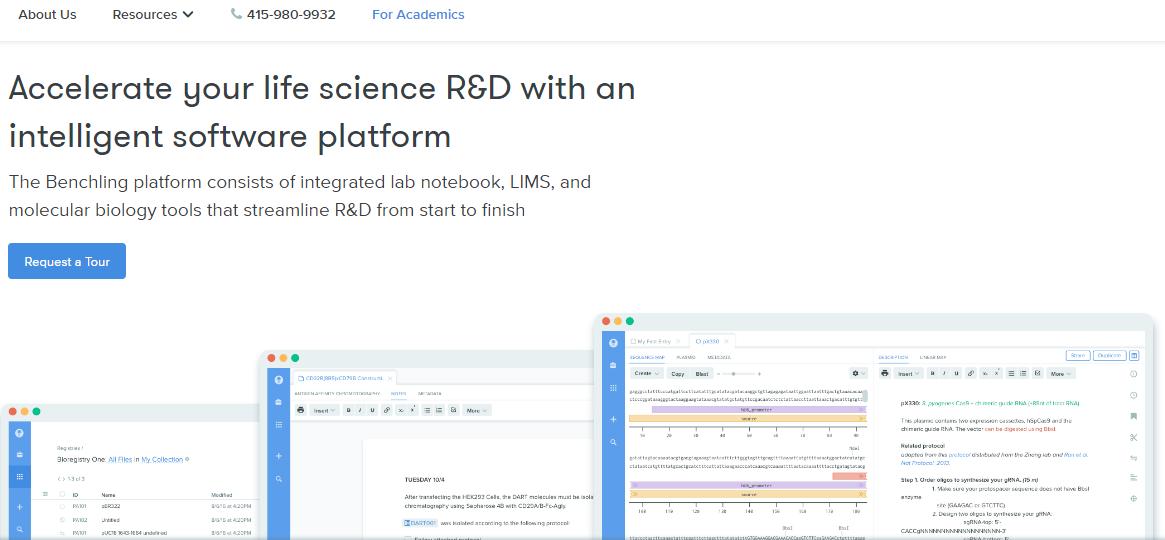Open the All Files link in registry window

coord(120,460)
